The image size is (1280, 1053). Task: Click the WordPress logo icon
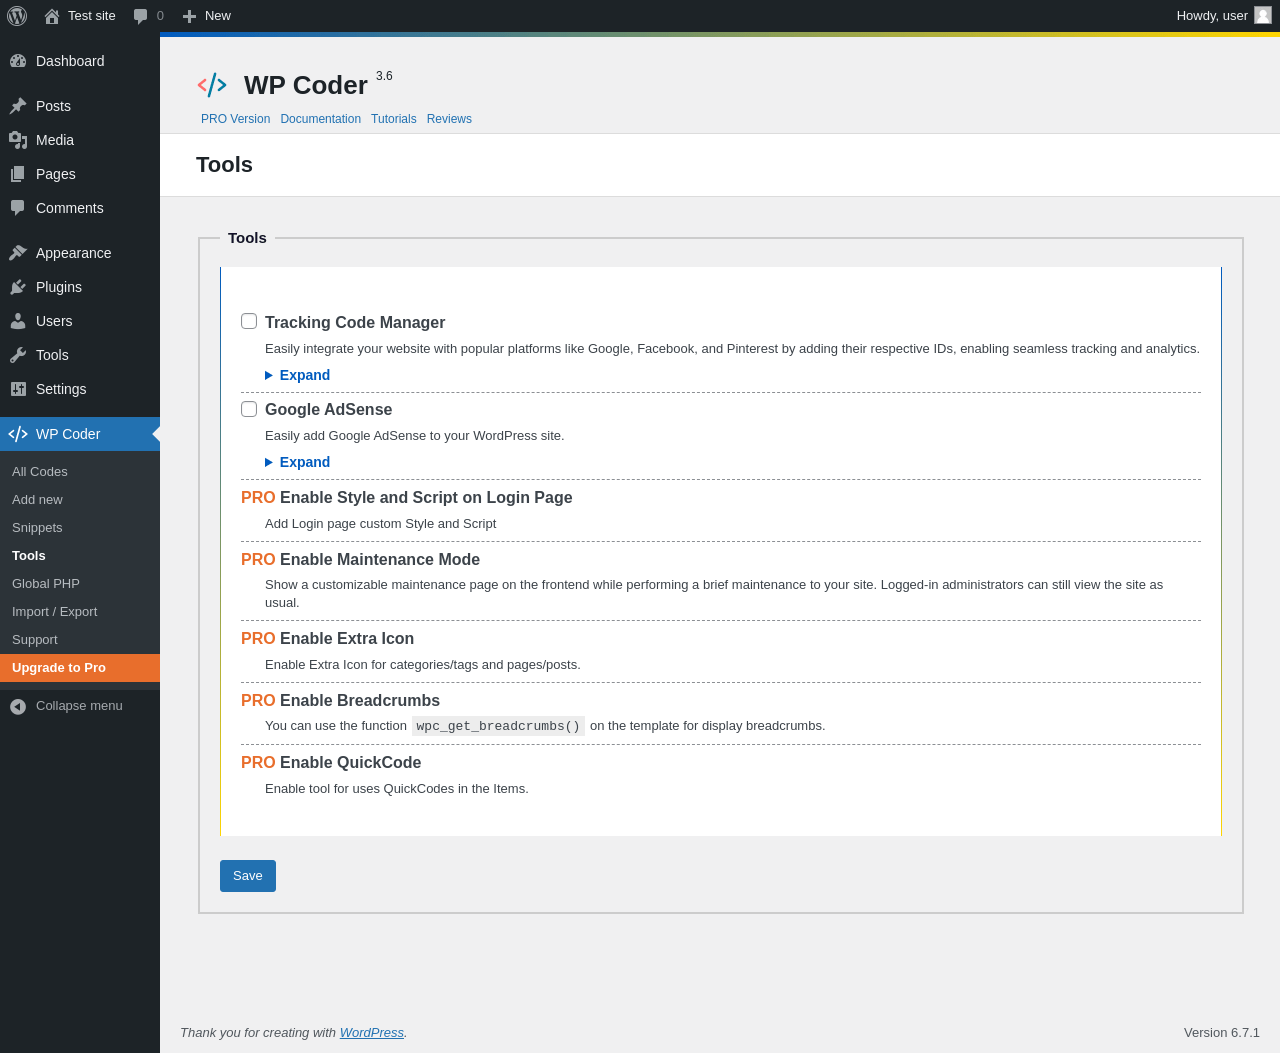click(x=17, y=16)
